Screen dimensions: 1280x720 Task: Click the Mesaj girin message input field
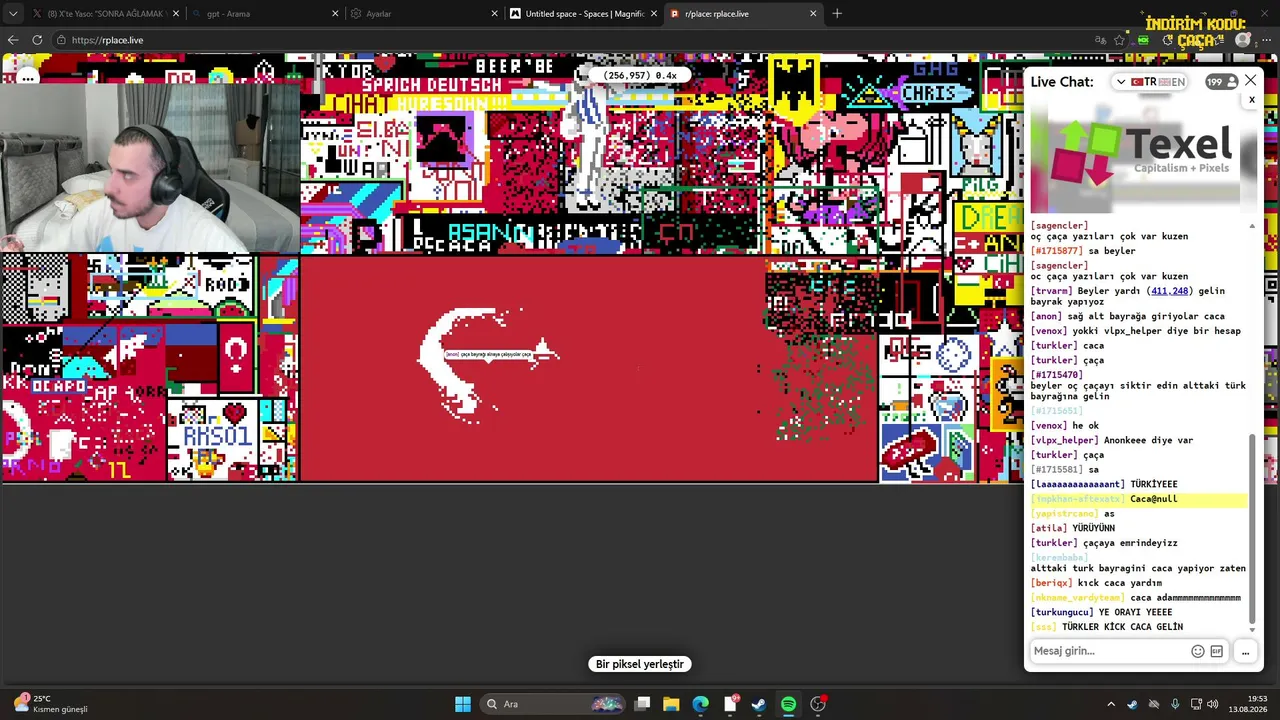1108,651
